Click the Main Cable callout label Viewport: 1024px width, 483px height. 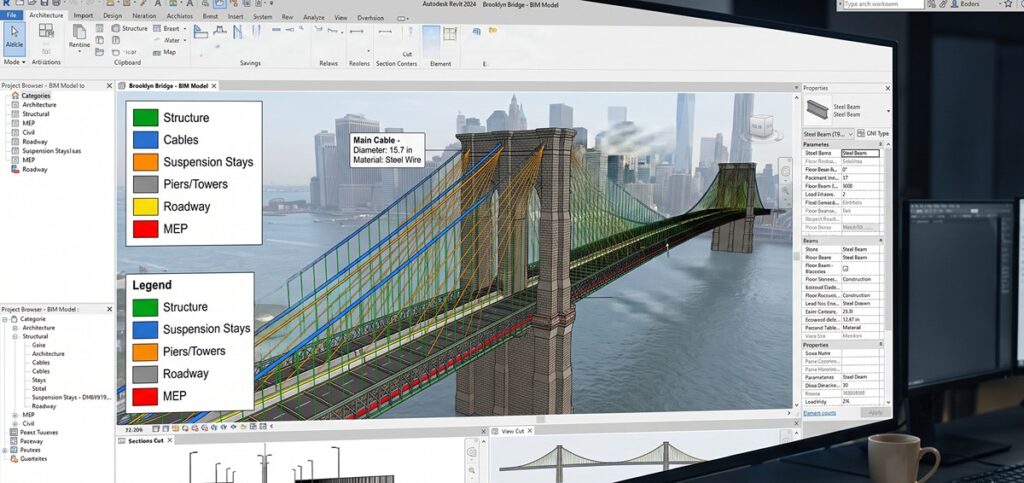coord(387,149)
